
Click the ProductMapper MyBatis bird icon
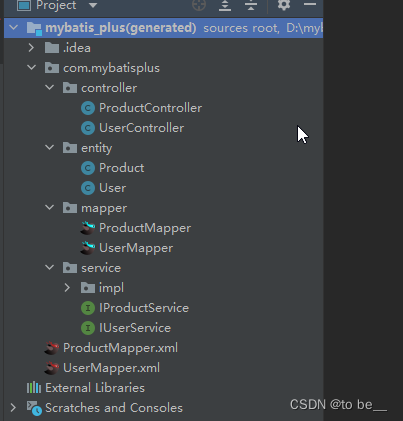pos(88,228)
